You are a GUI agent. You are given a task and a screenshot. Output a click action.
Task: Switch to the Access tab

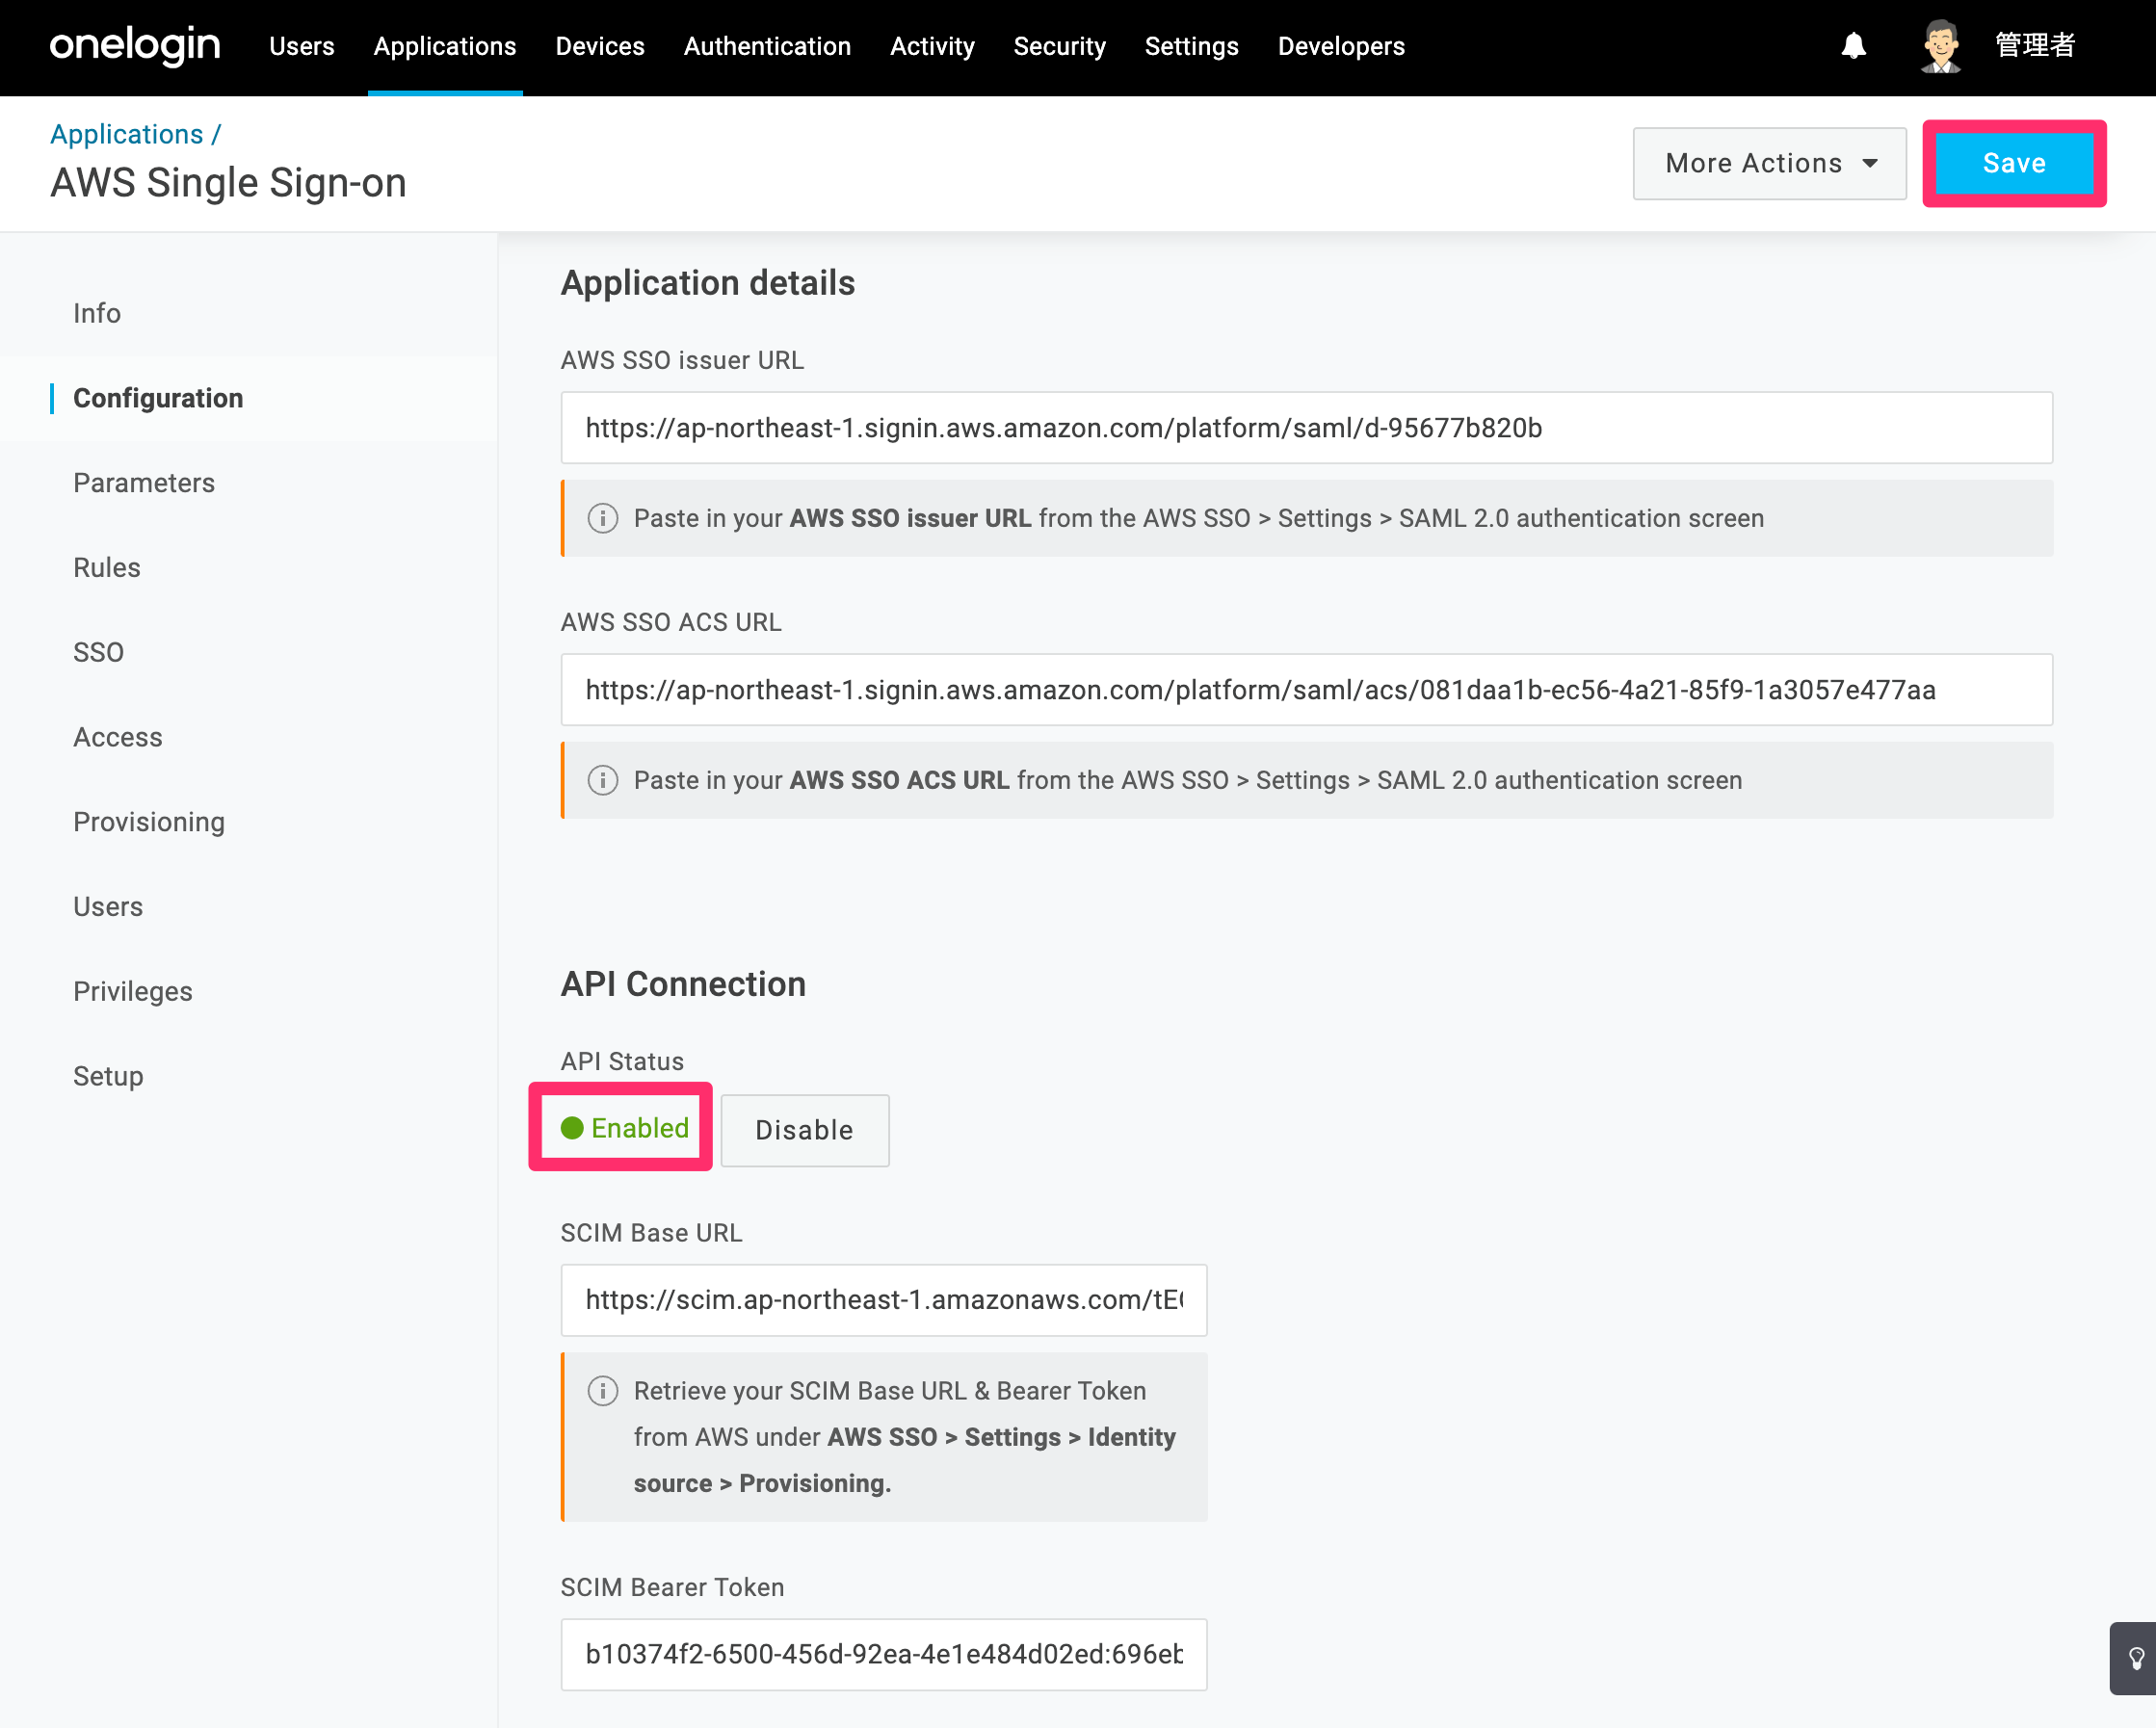click(118, 737)
